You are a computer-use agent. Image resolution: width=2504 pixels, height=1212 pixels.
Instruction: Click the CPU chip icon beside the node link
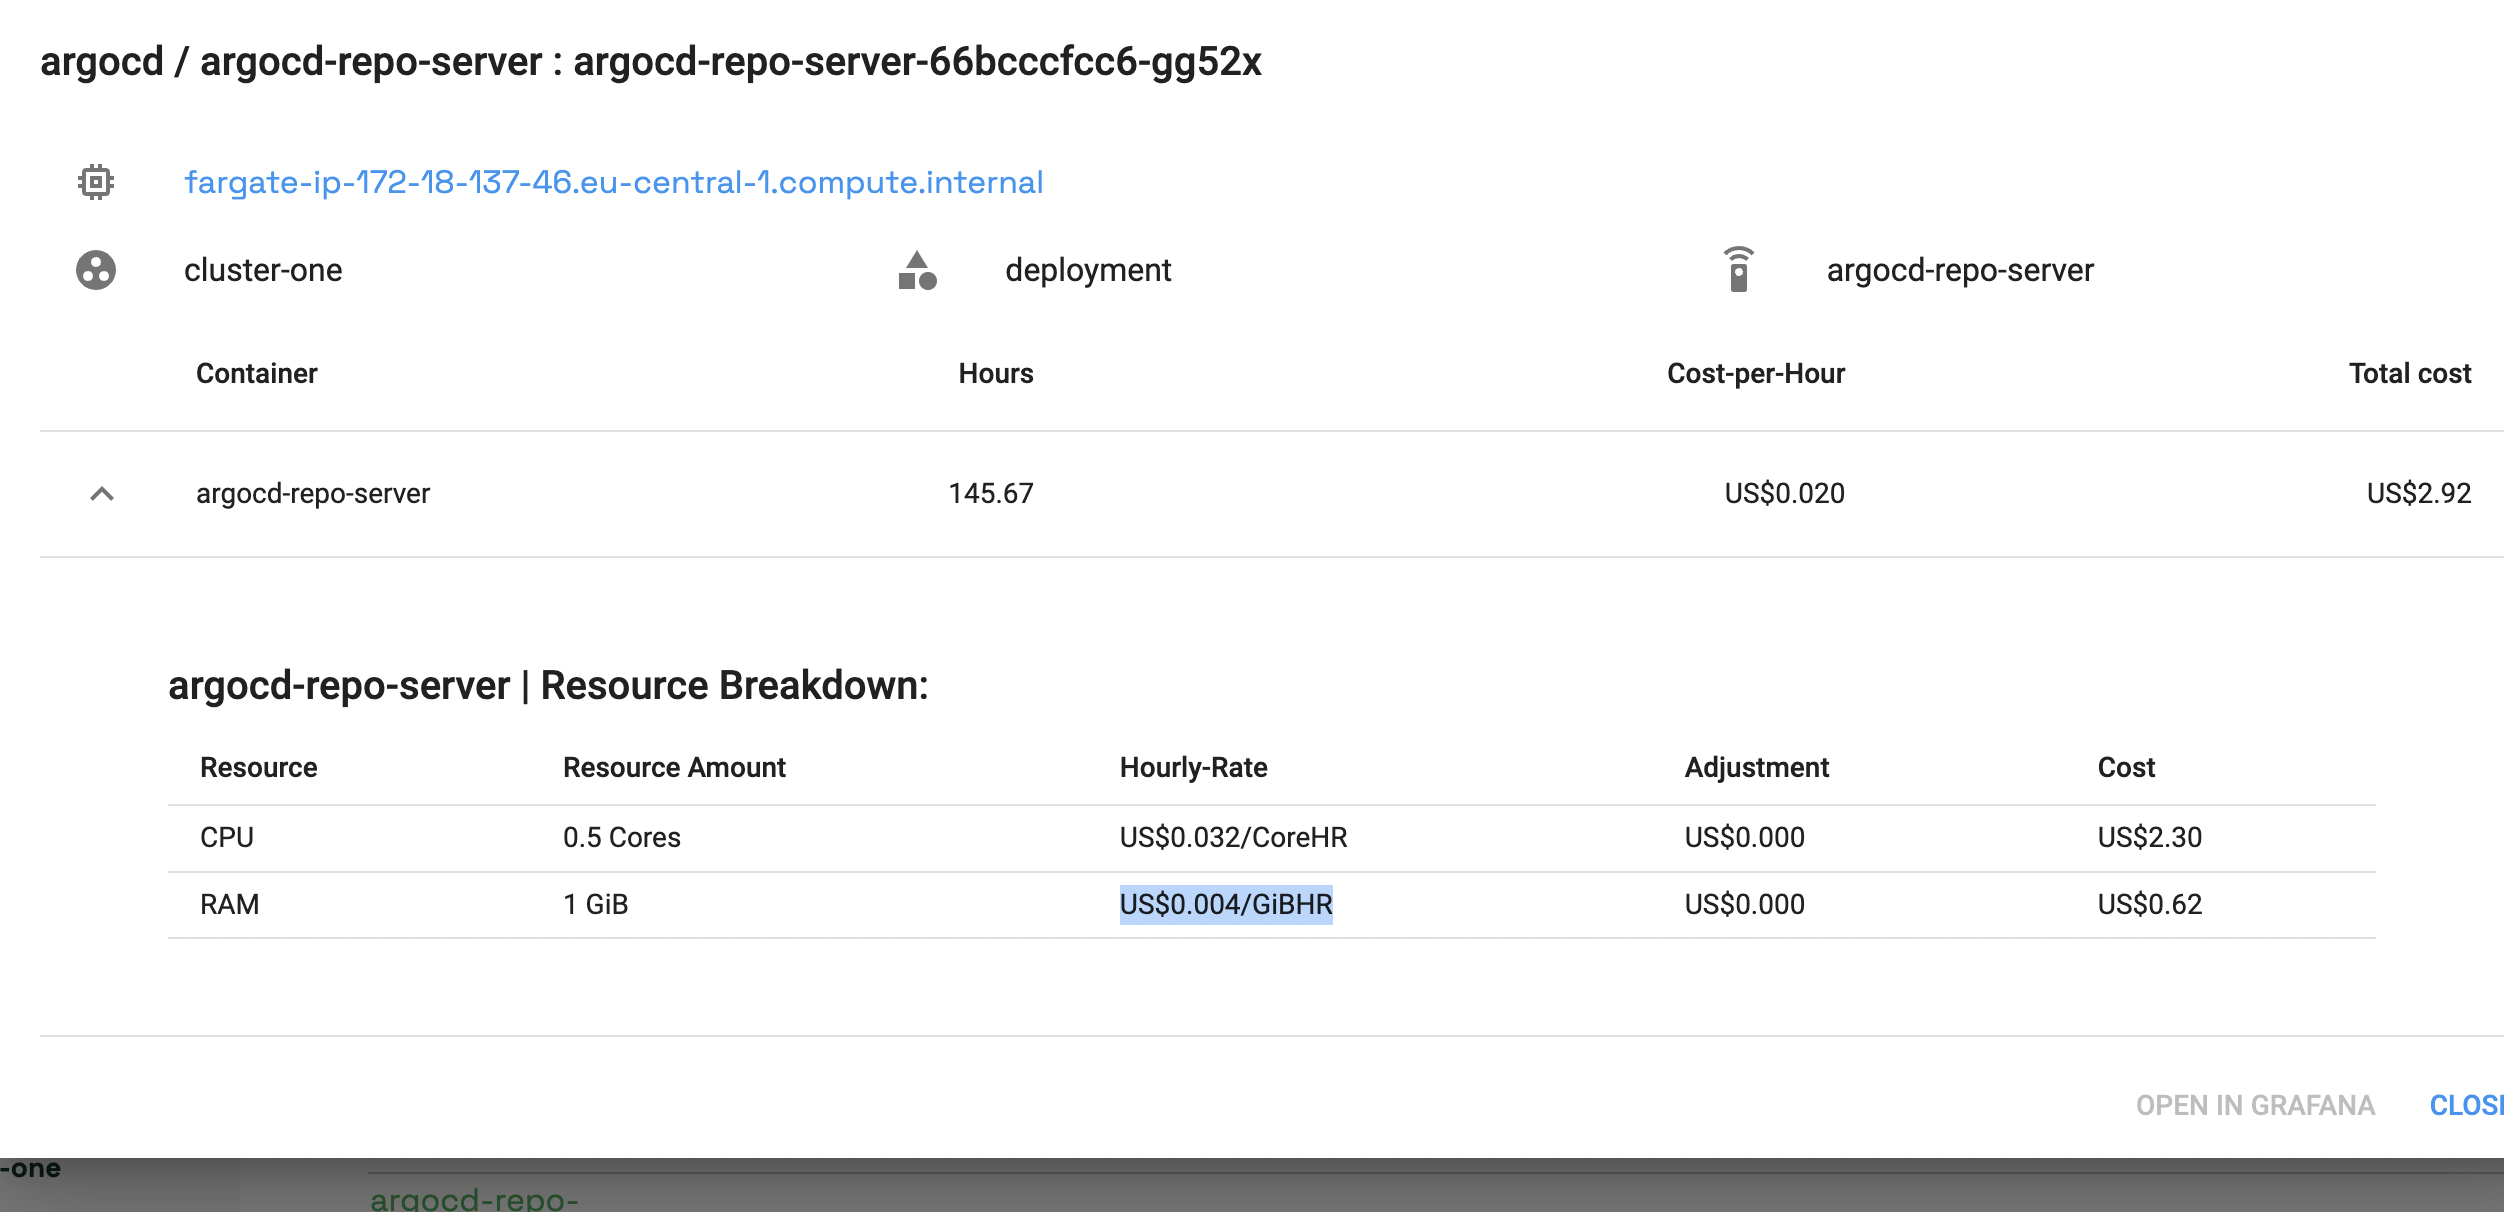coord(95,181)
